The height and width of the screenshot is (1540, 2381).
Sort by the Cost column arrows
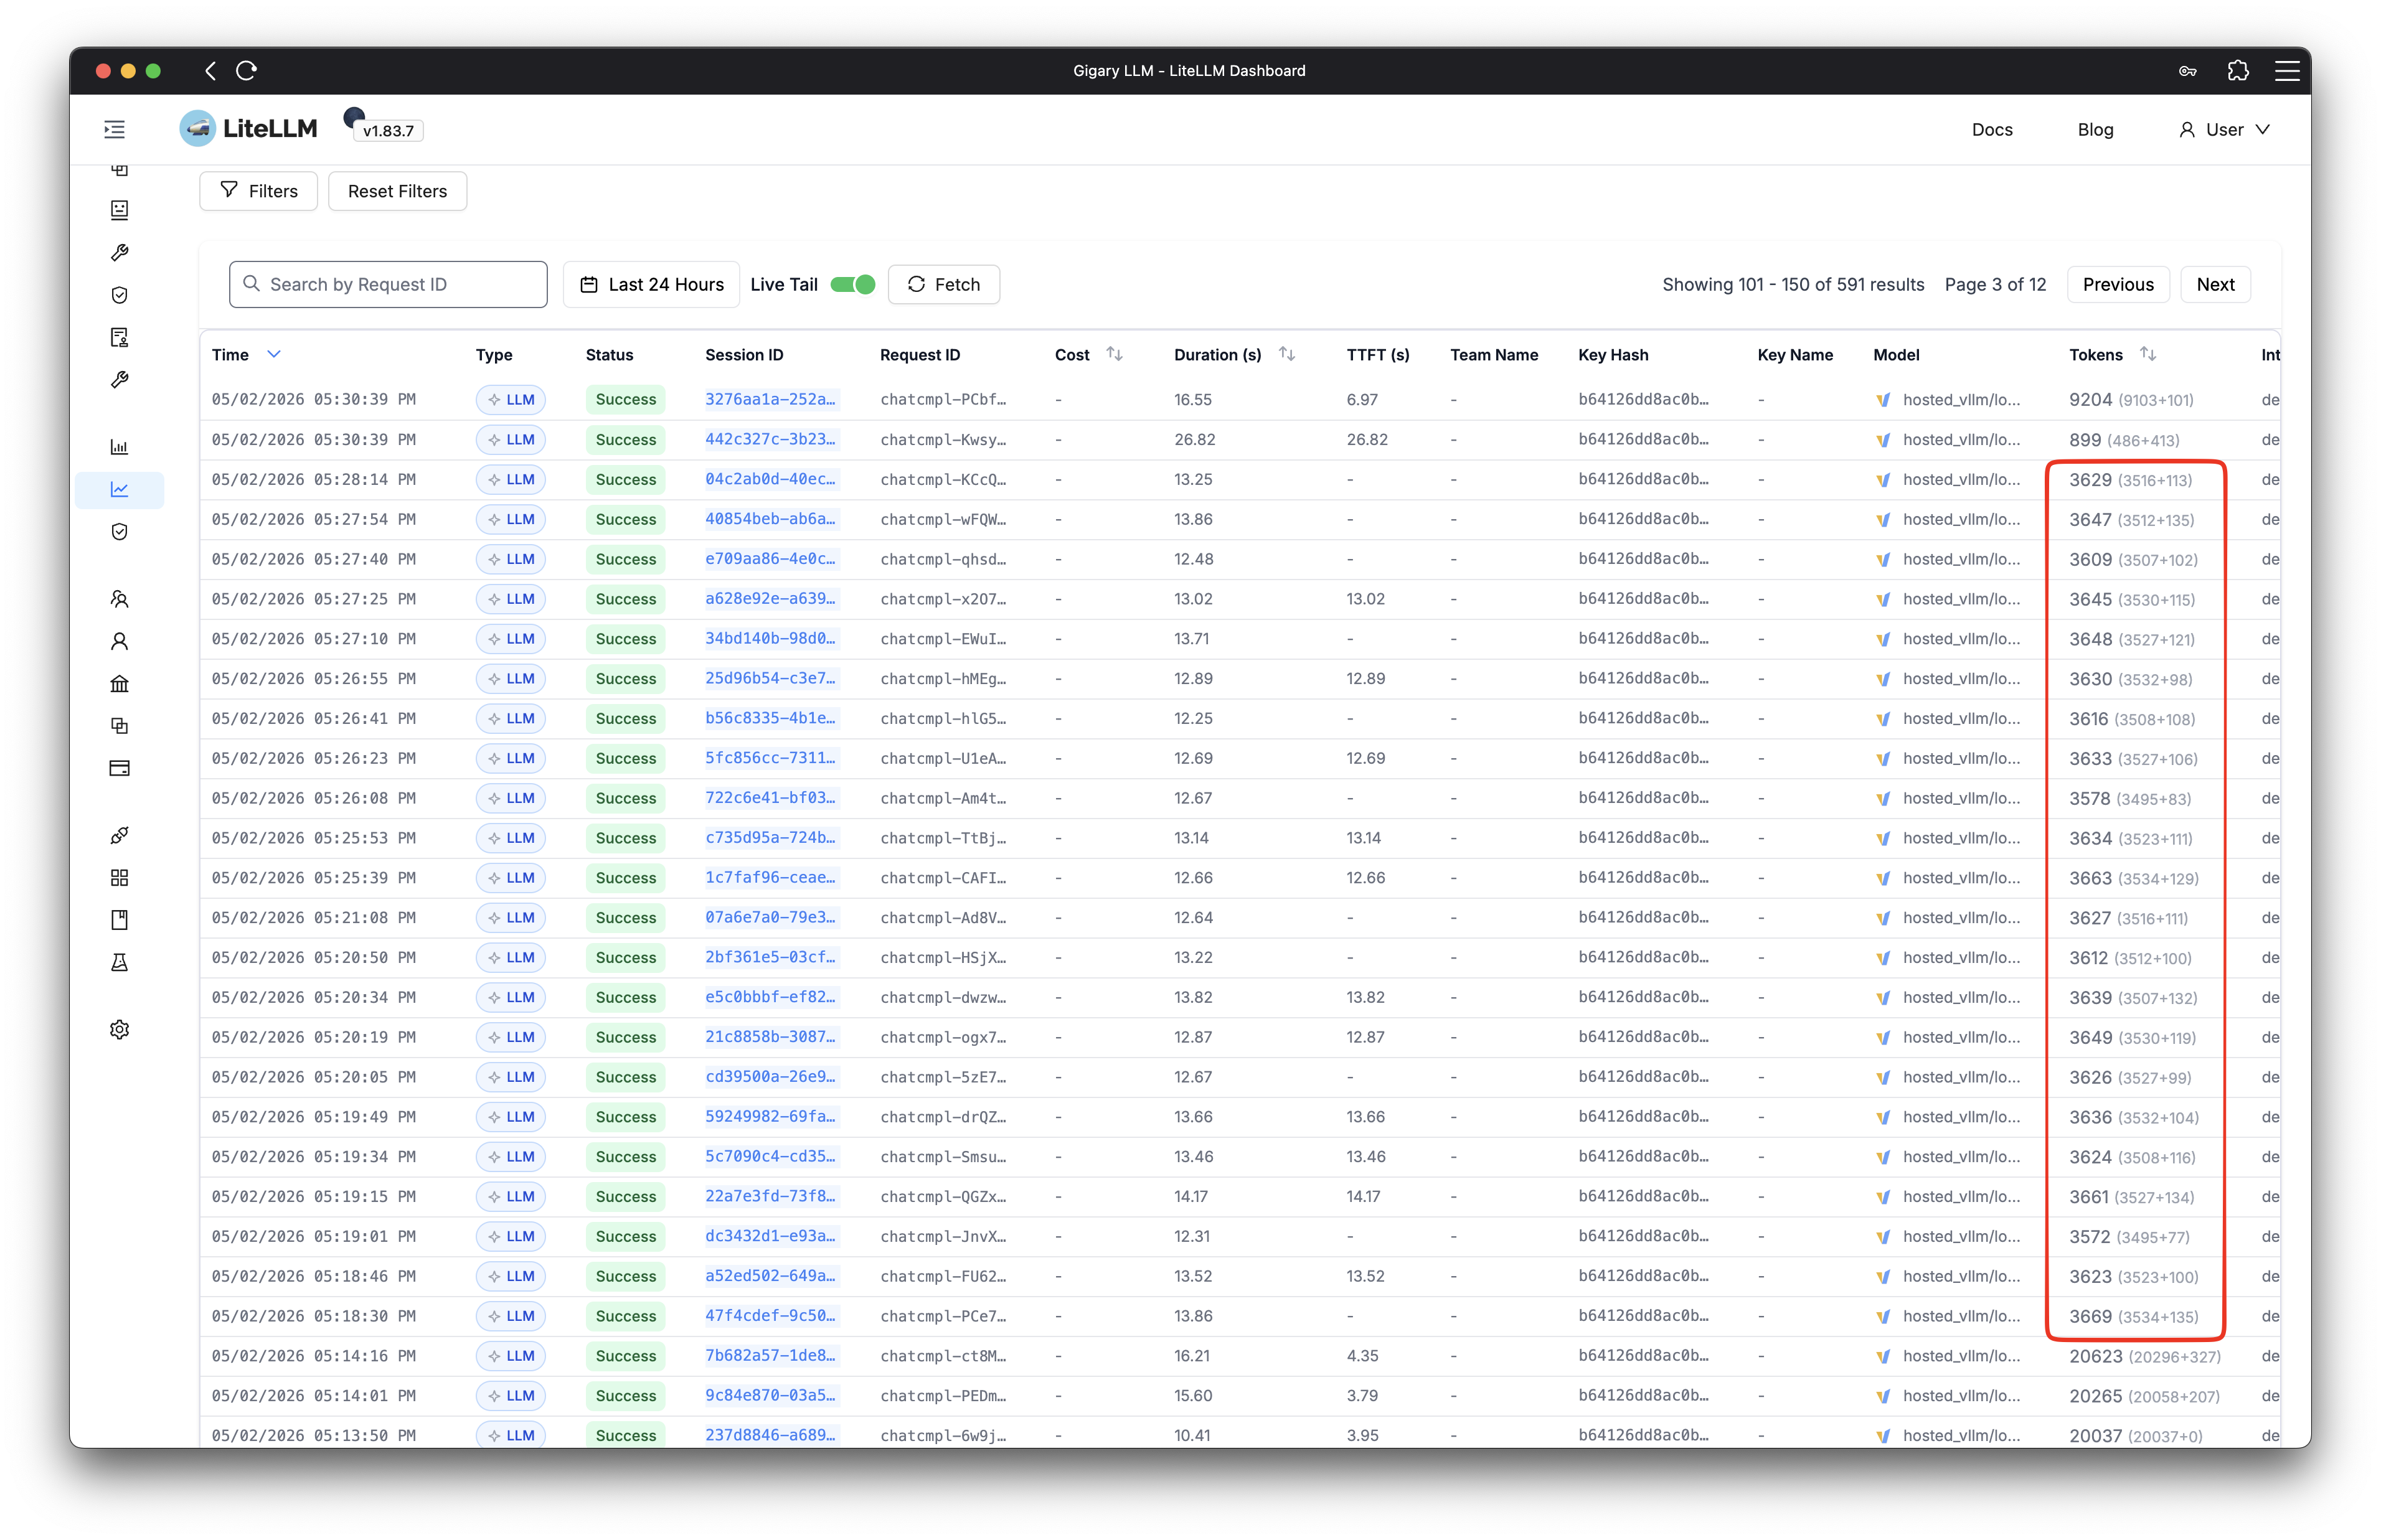(x=1114, y=354)
